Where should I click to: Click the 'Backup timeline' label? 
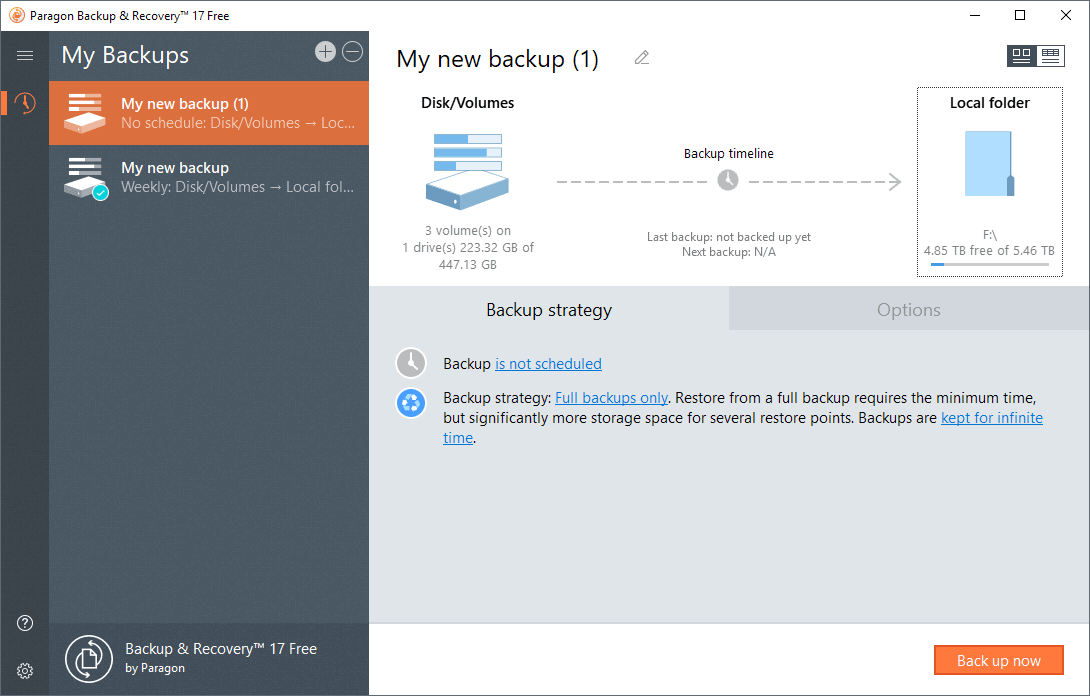tap(729, 154)
